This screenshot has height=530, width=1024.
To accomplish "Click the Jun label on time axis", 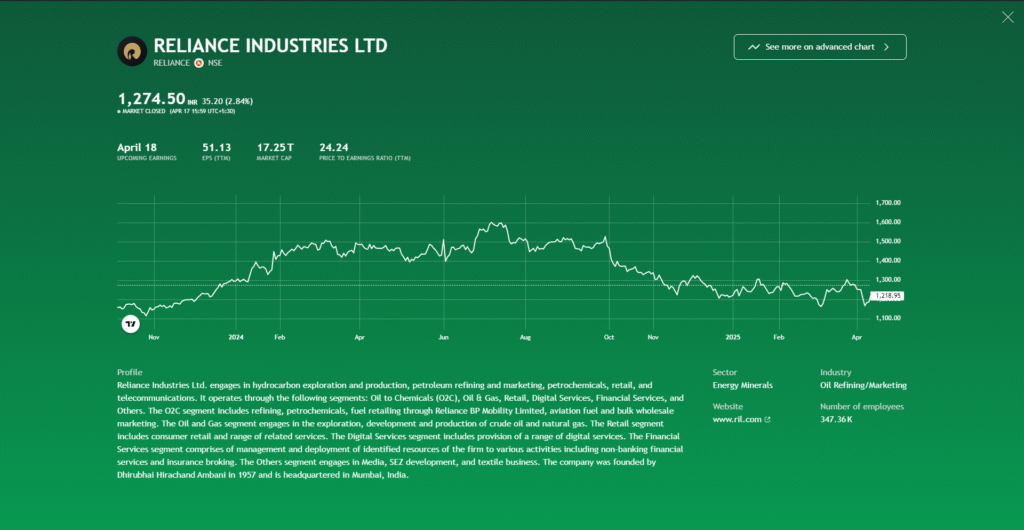I will point(443,337).
